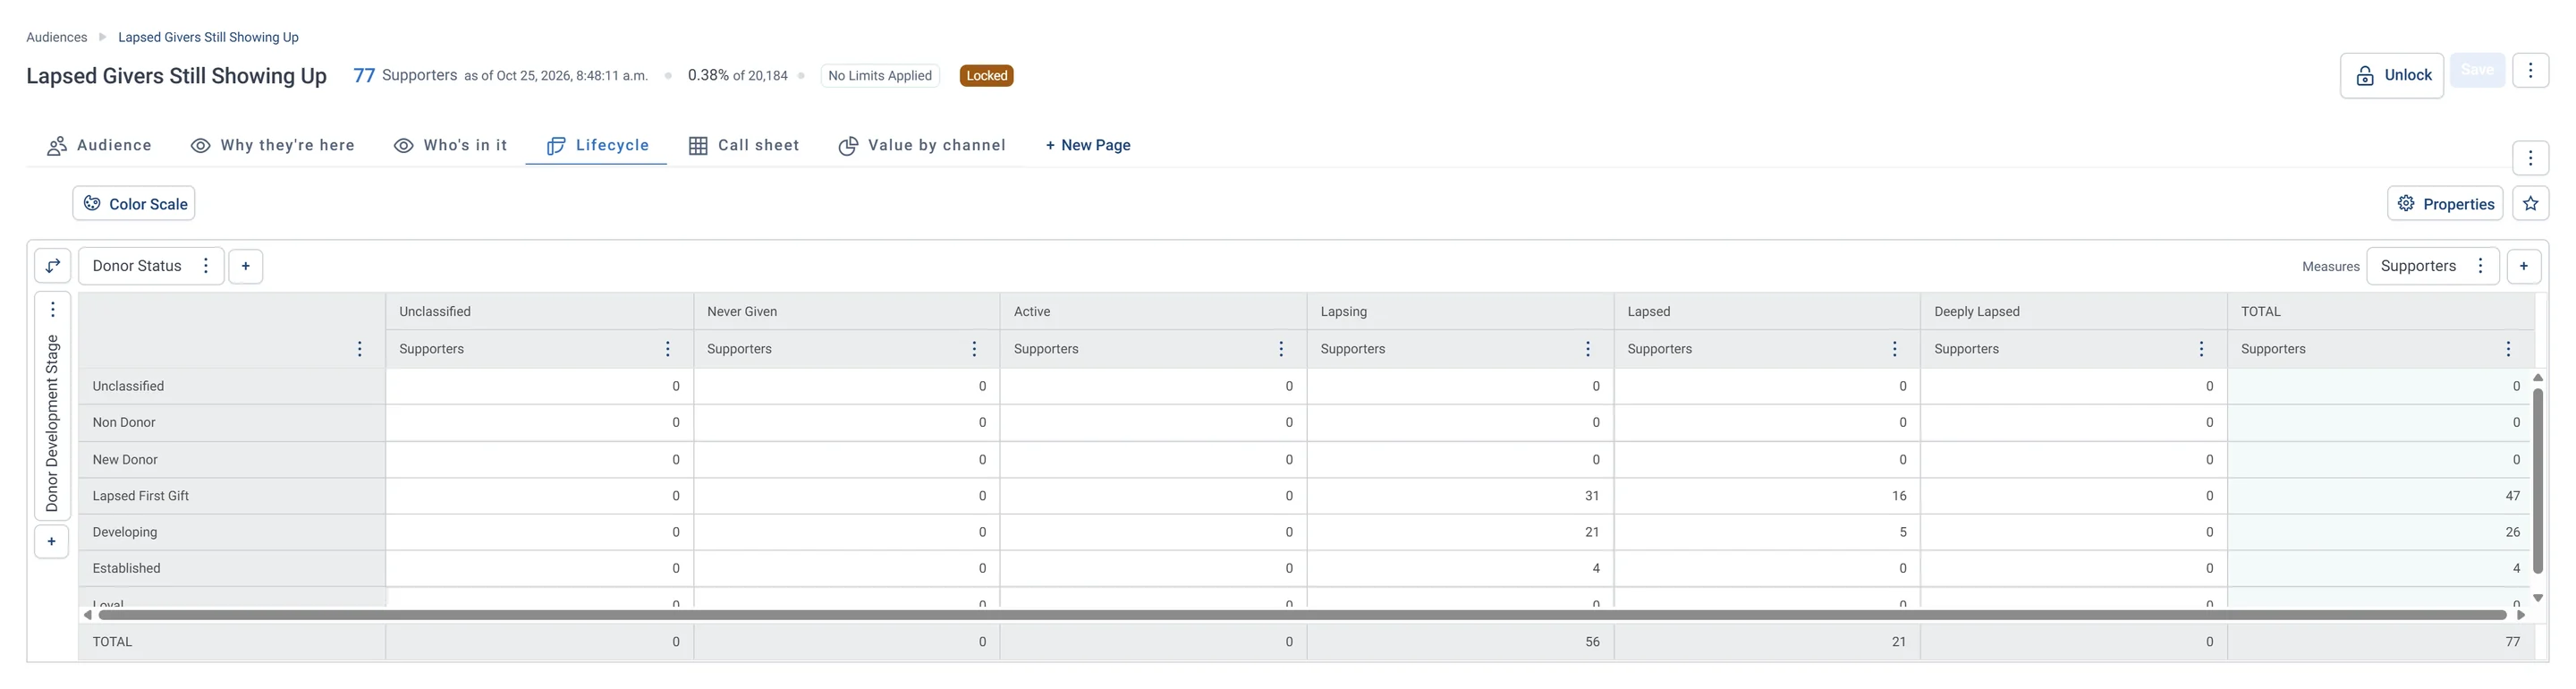Screen dimensions: 2576x689
Task: Click the Locked status badge
Action: (986, 76)
